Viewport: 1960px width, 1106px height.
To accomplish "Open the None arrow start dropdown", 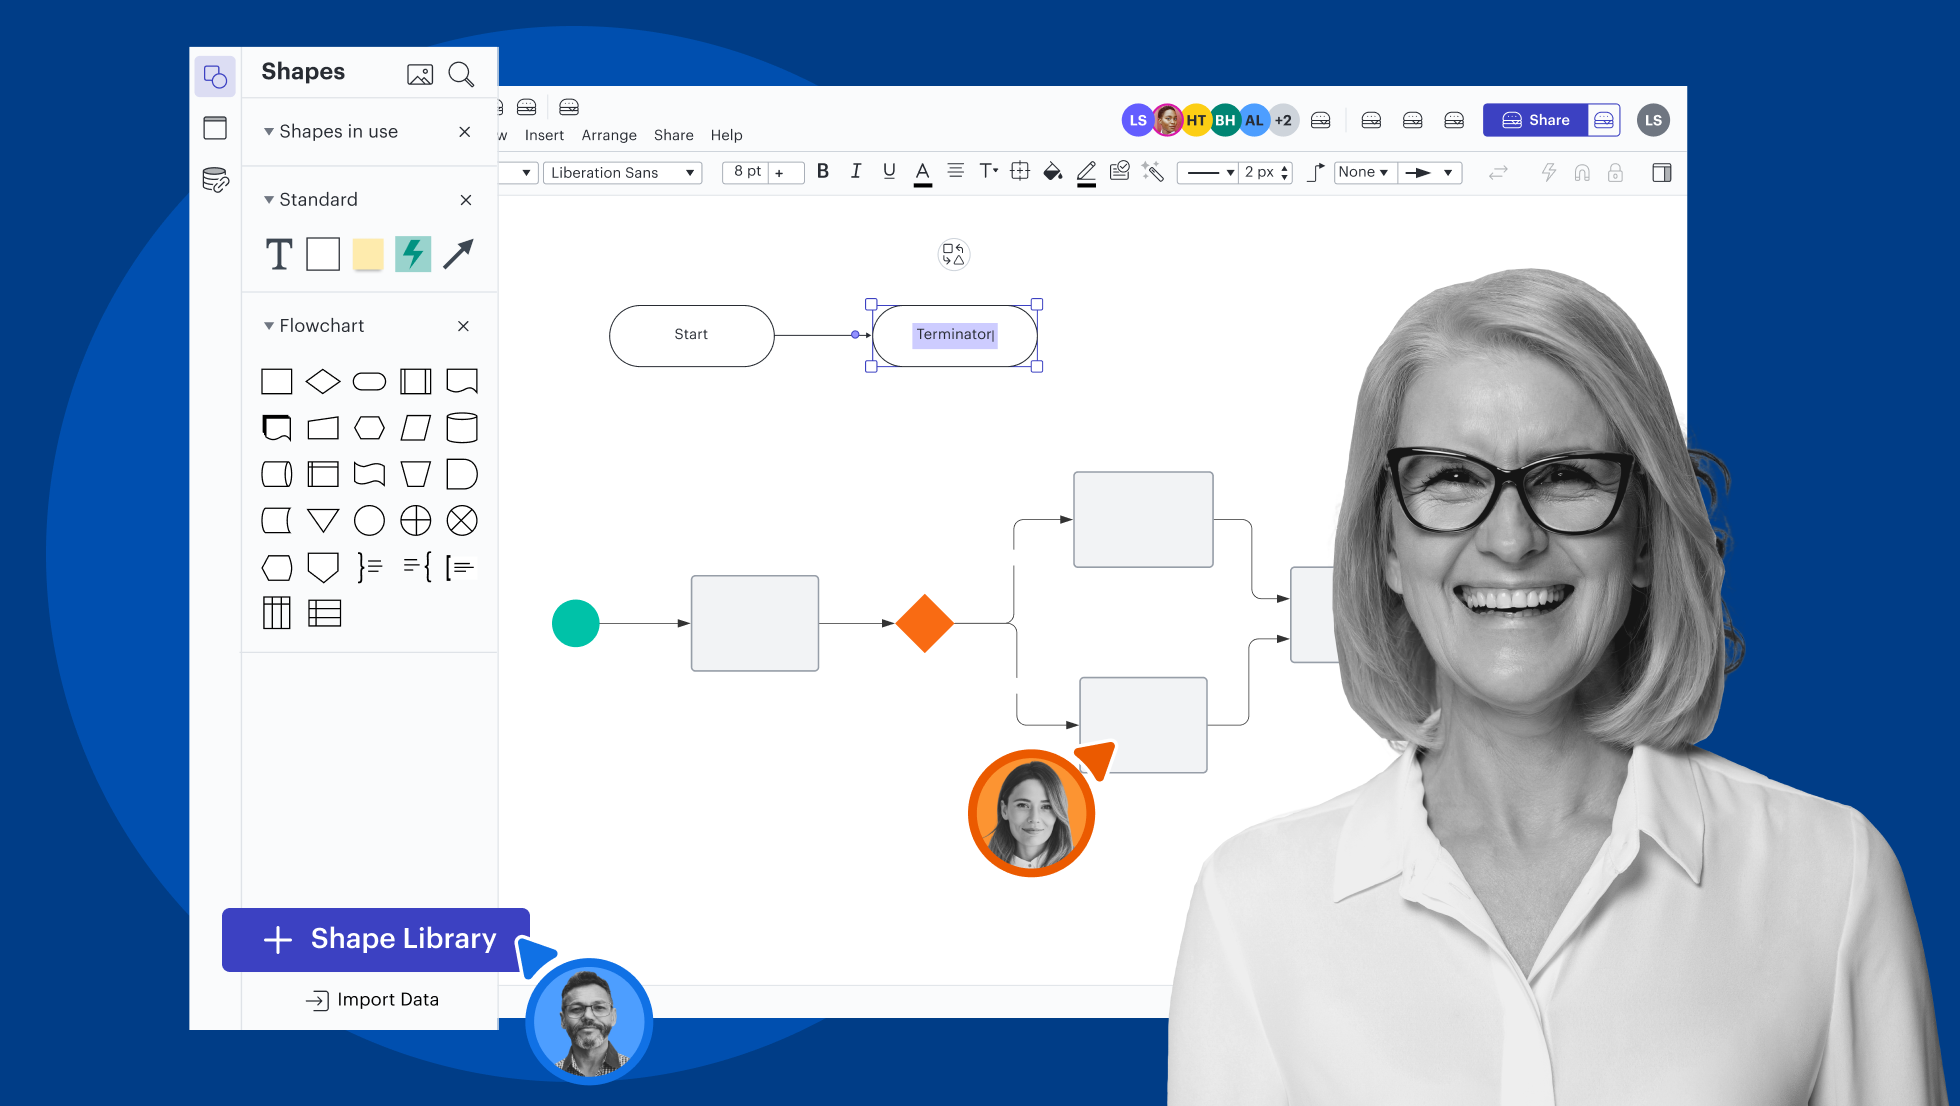I will coord(1363,172).
